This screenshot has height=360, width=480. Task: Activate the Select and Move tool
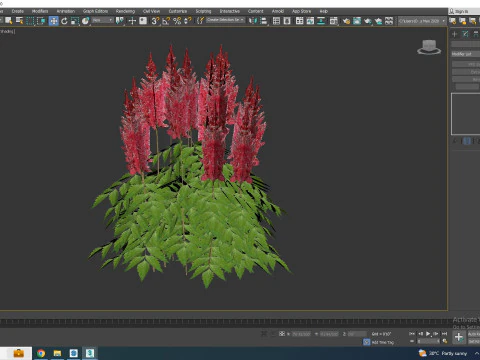53,21
